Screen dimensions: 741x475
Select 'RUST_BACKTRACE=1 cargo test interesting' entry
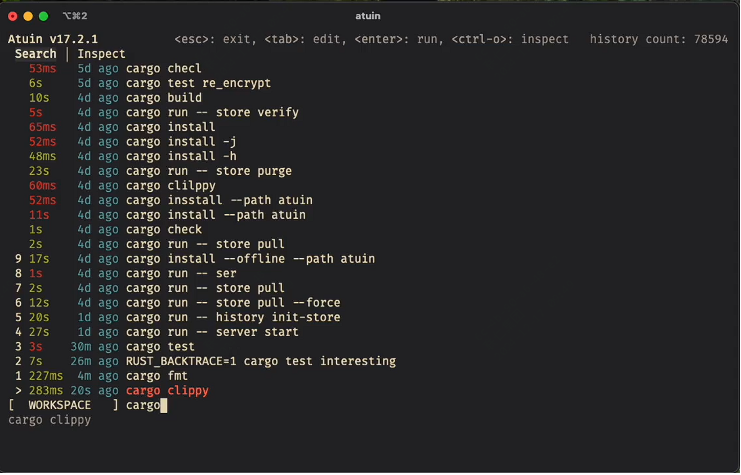pyautogui.click(x=260, y=361)
